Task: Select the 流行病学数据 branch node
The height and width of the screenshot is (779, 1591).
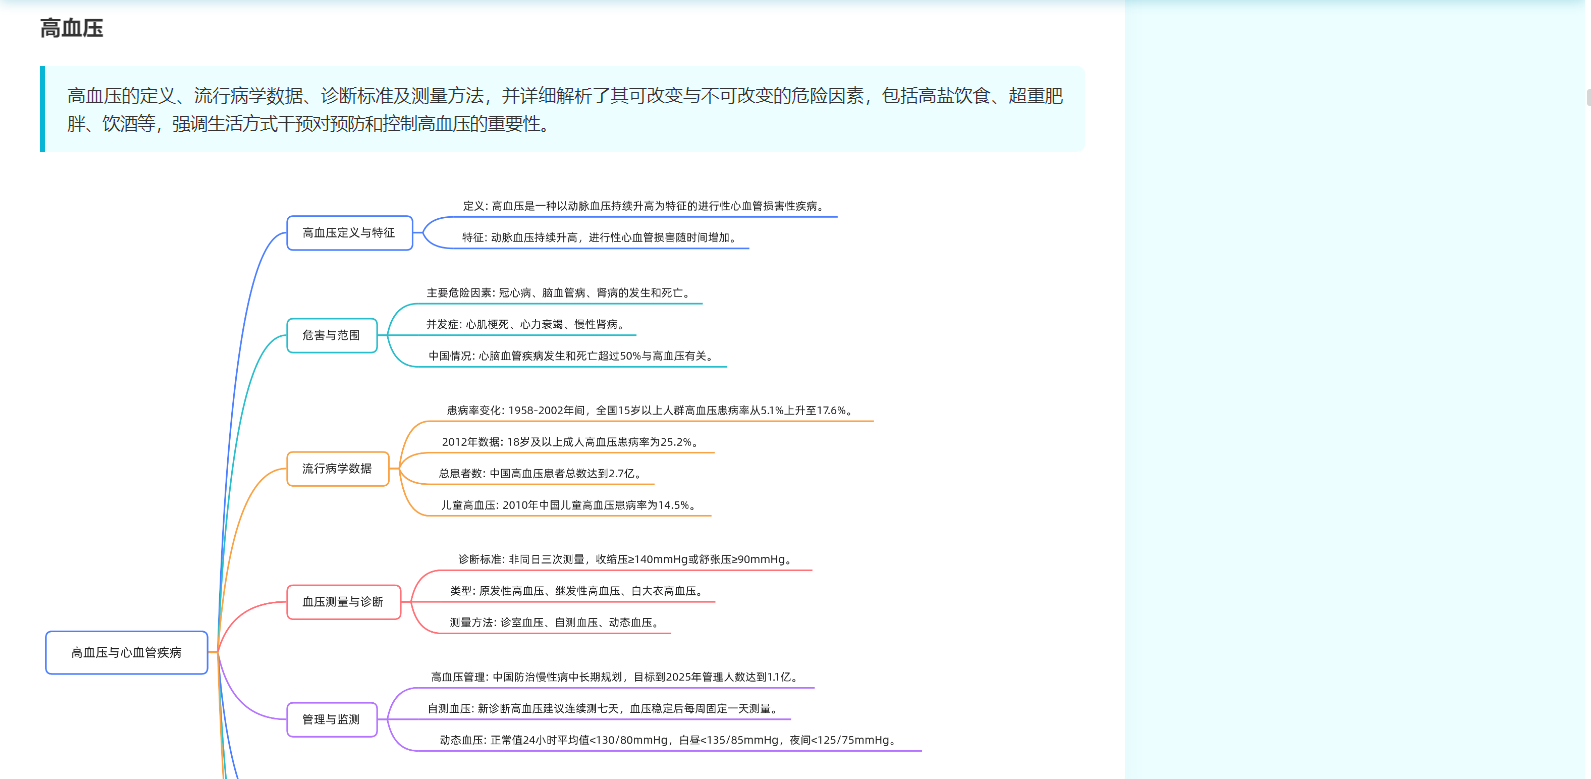Action: point(337,469)
